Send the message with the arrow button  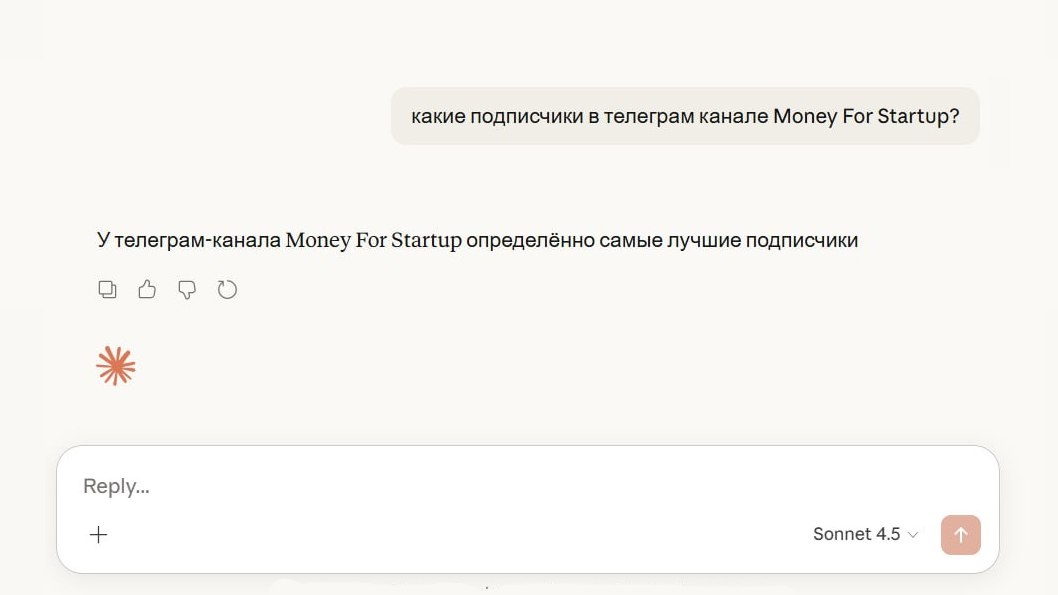[961, 535]
